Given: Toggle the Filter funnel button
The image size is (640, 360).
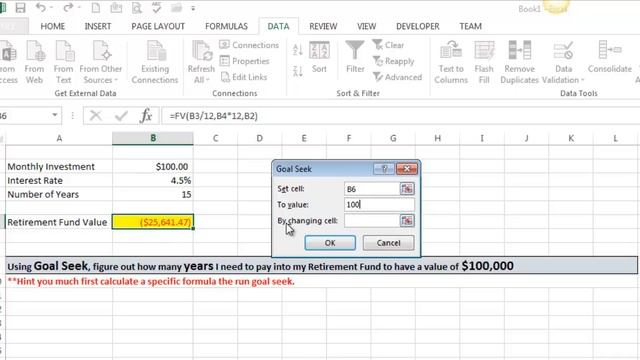Looking at the screenshot, I should point(355,57).
